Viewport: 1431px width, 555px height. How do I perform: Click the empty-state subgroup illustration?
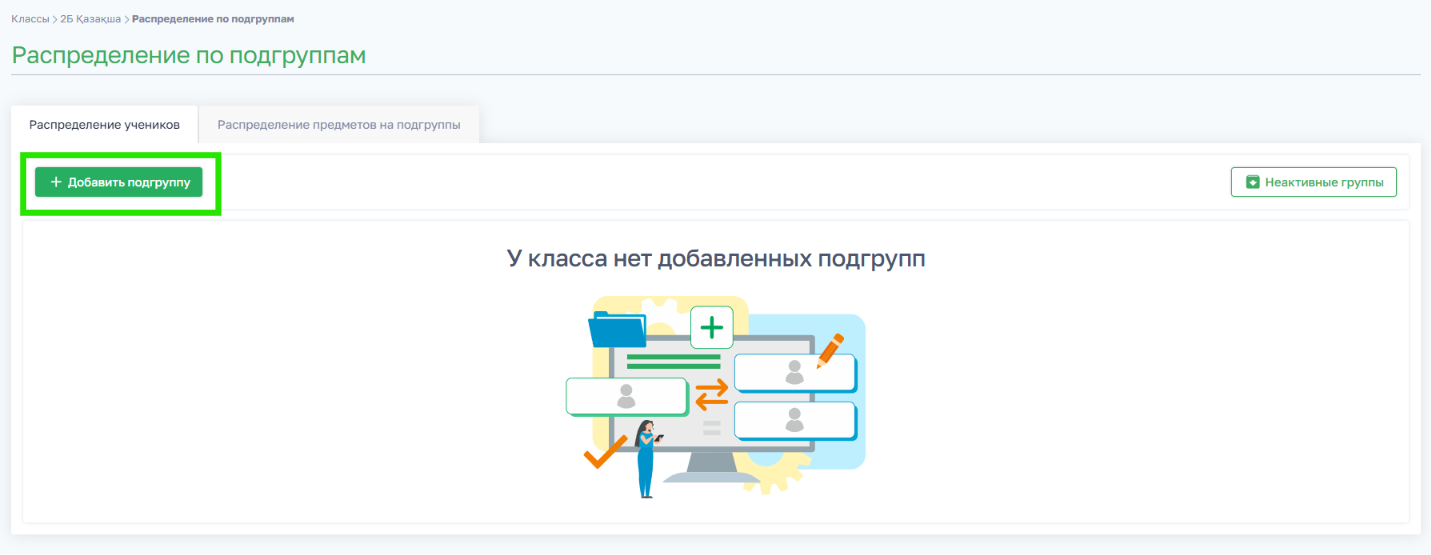click(x=715, y=396)
